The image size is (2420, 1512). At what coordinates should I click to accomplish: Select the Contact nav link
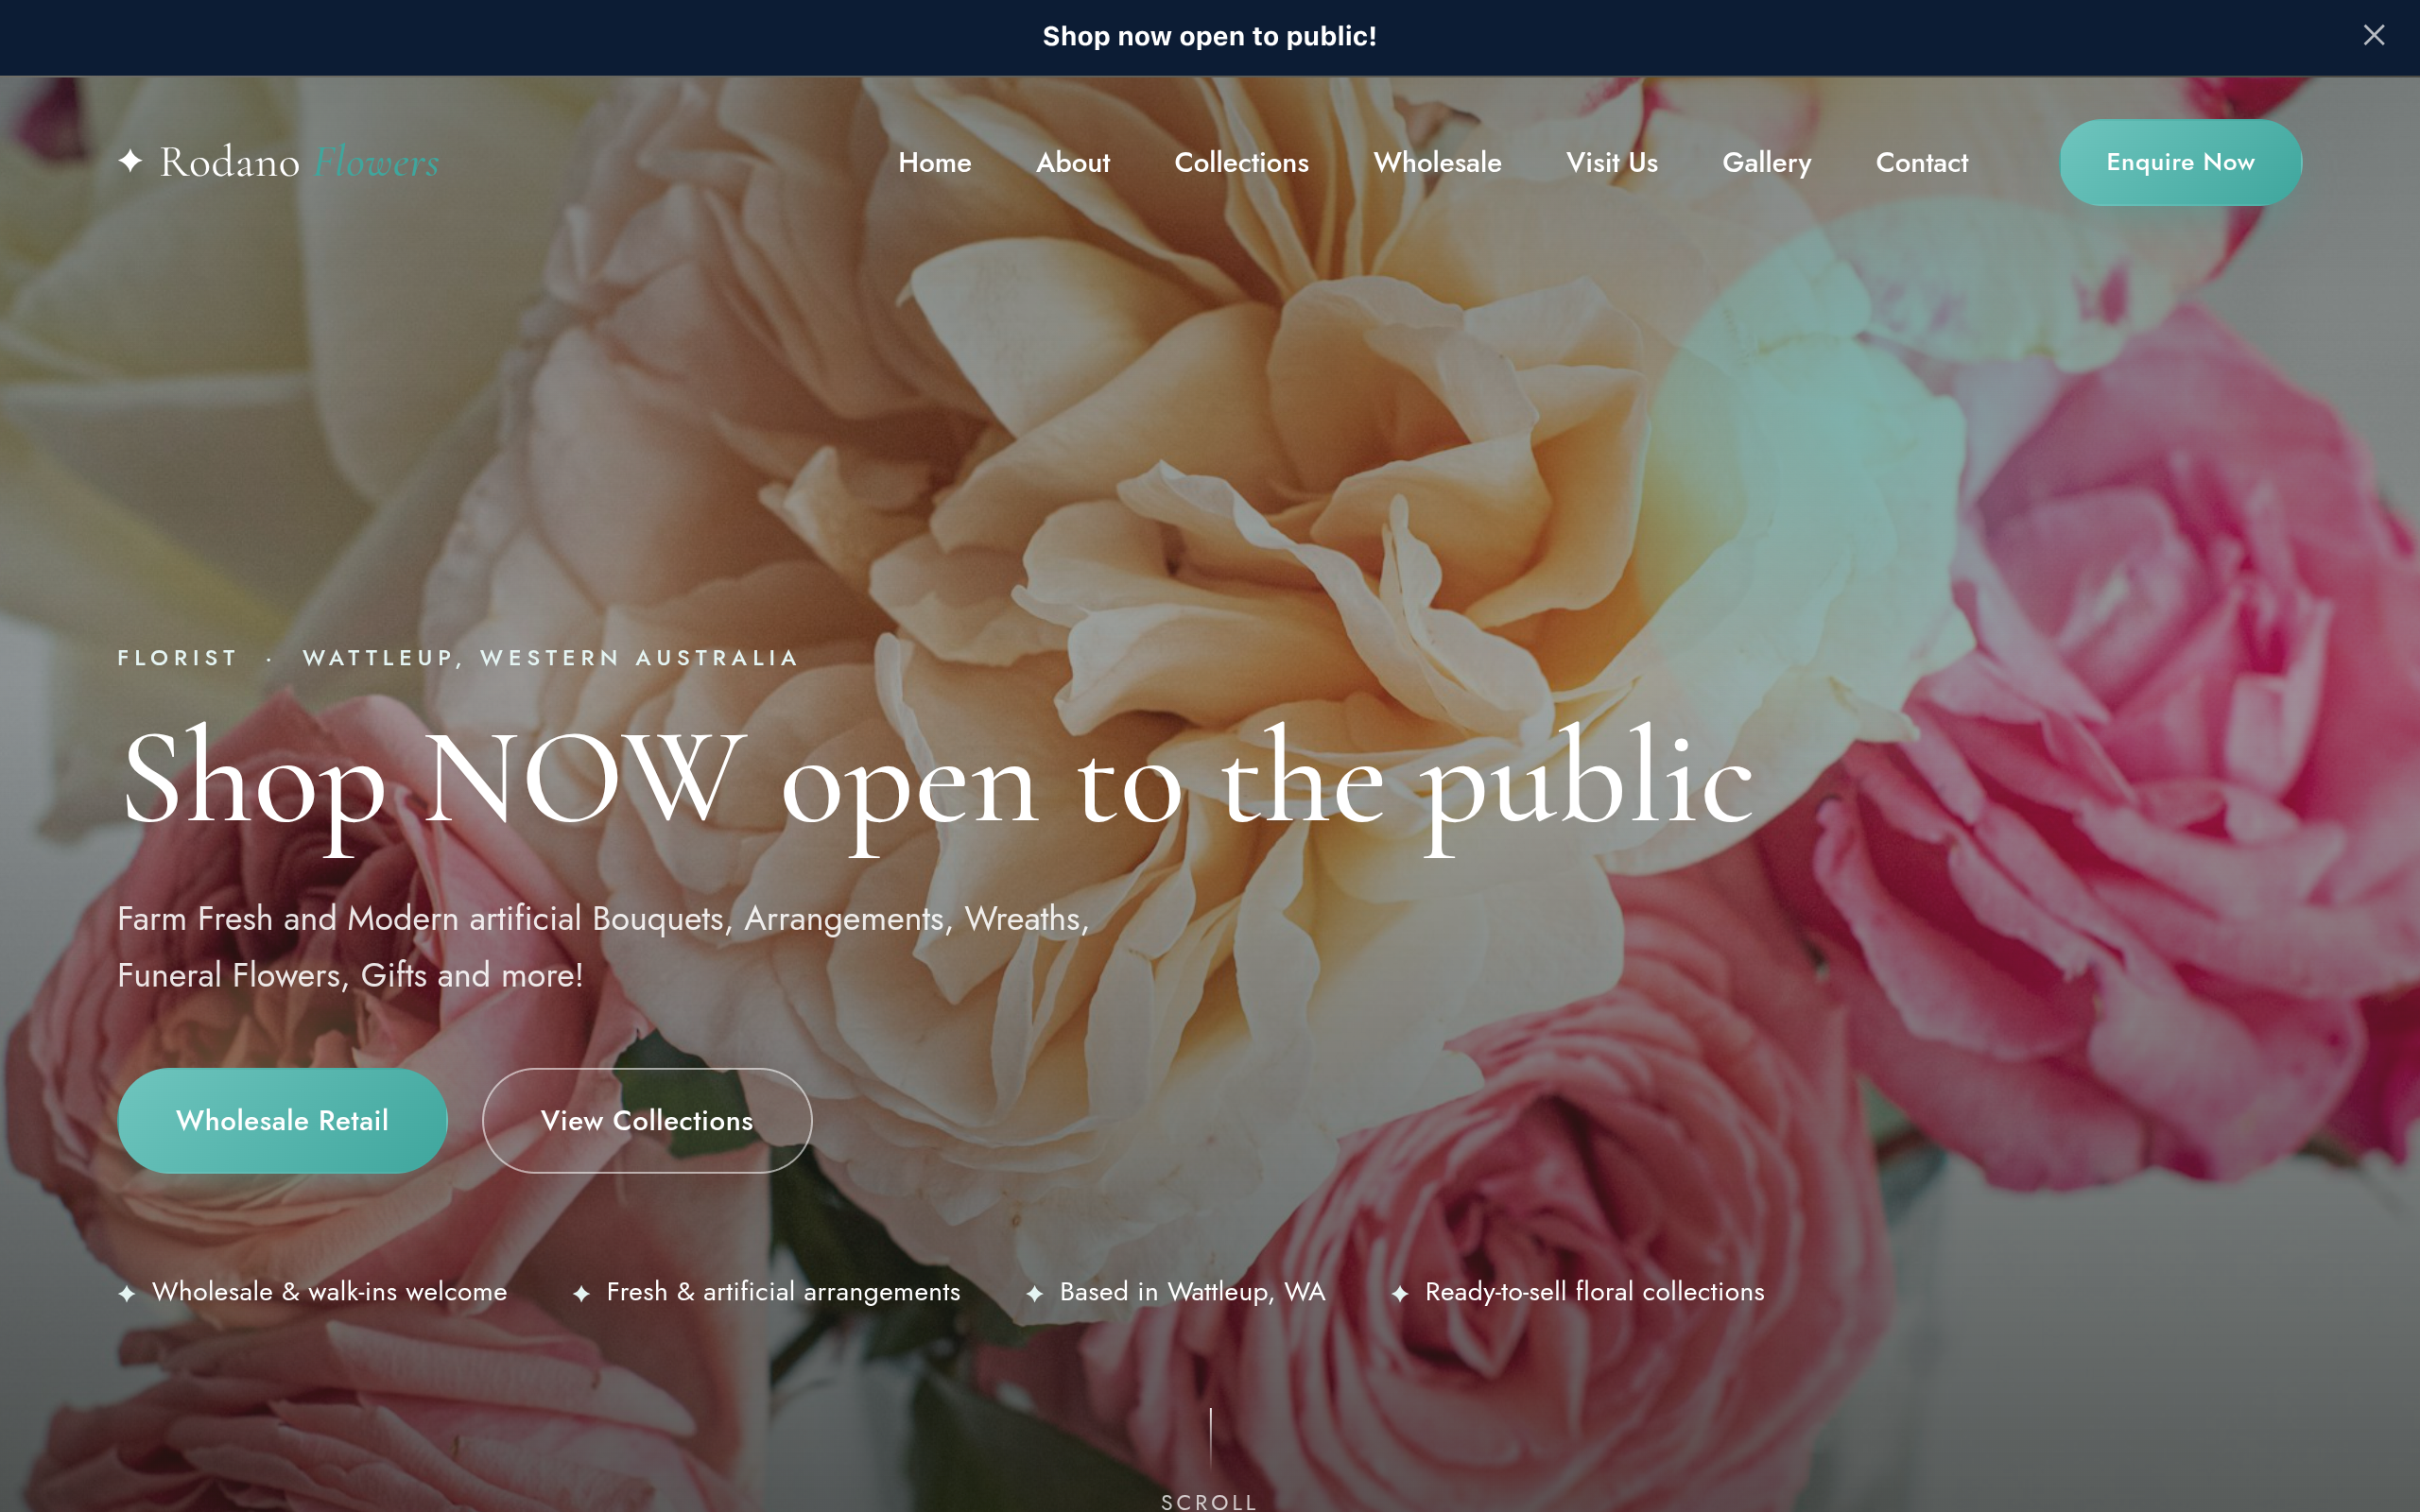coord(1921,162)
